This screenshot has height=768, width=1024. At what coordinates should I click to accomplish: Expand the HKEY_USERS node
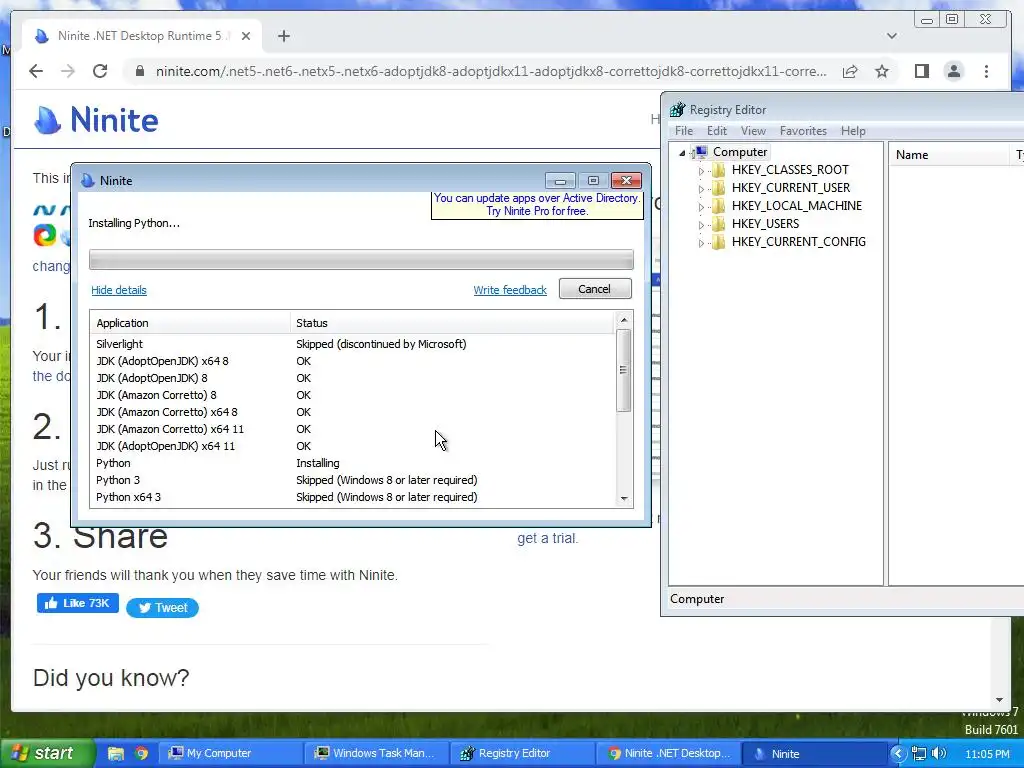(701, 225)
